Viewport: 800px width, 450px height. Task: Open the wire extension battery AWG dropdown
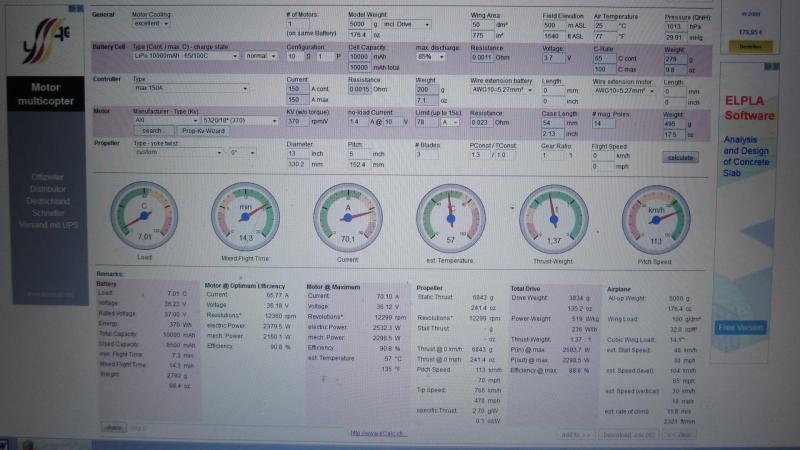504,89
